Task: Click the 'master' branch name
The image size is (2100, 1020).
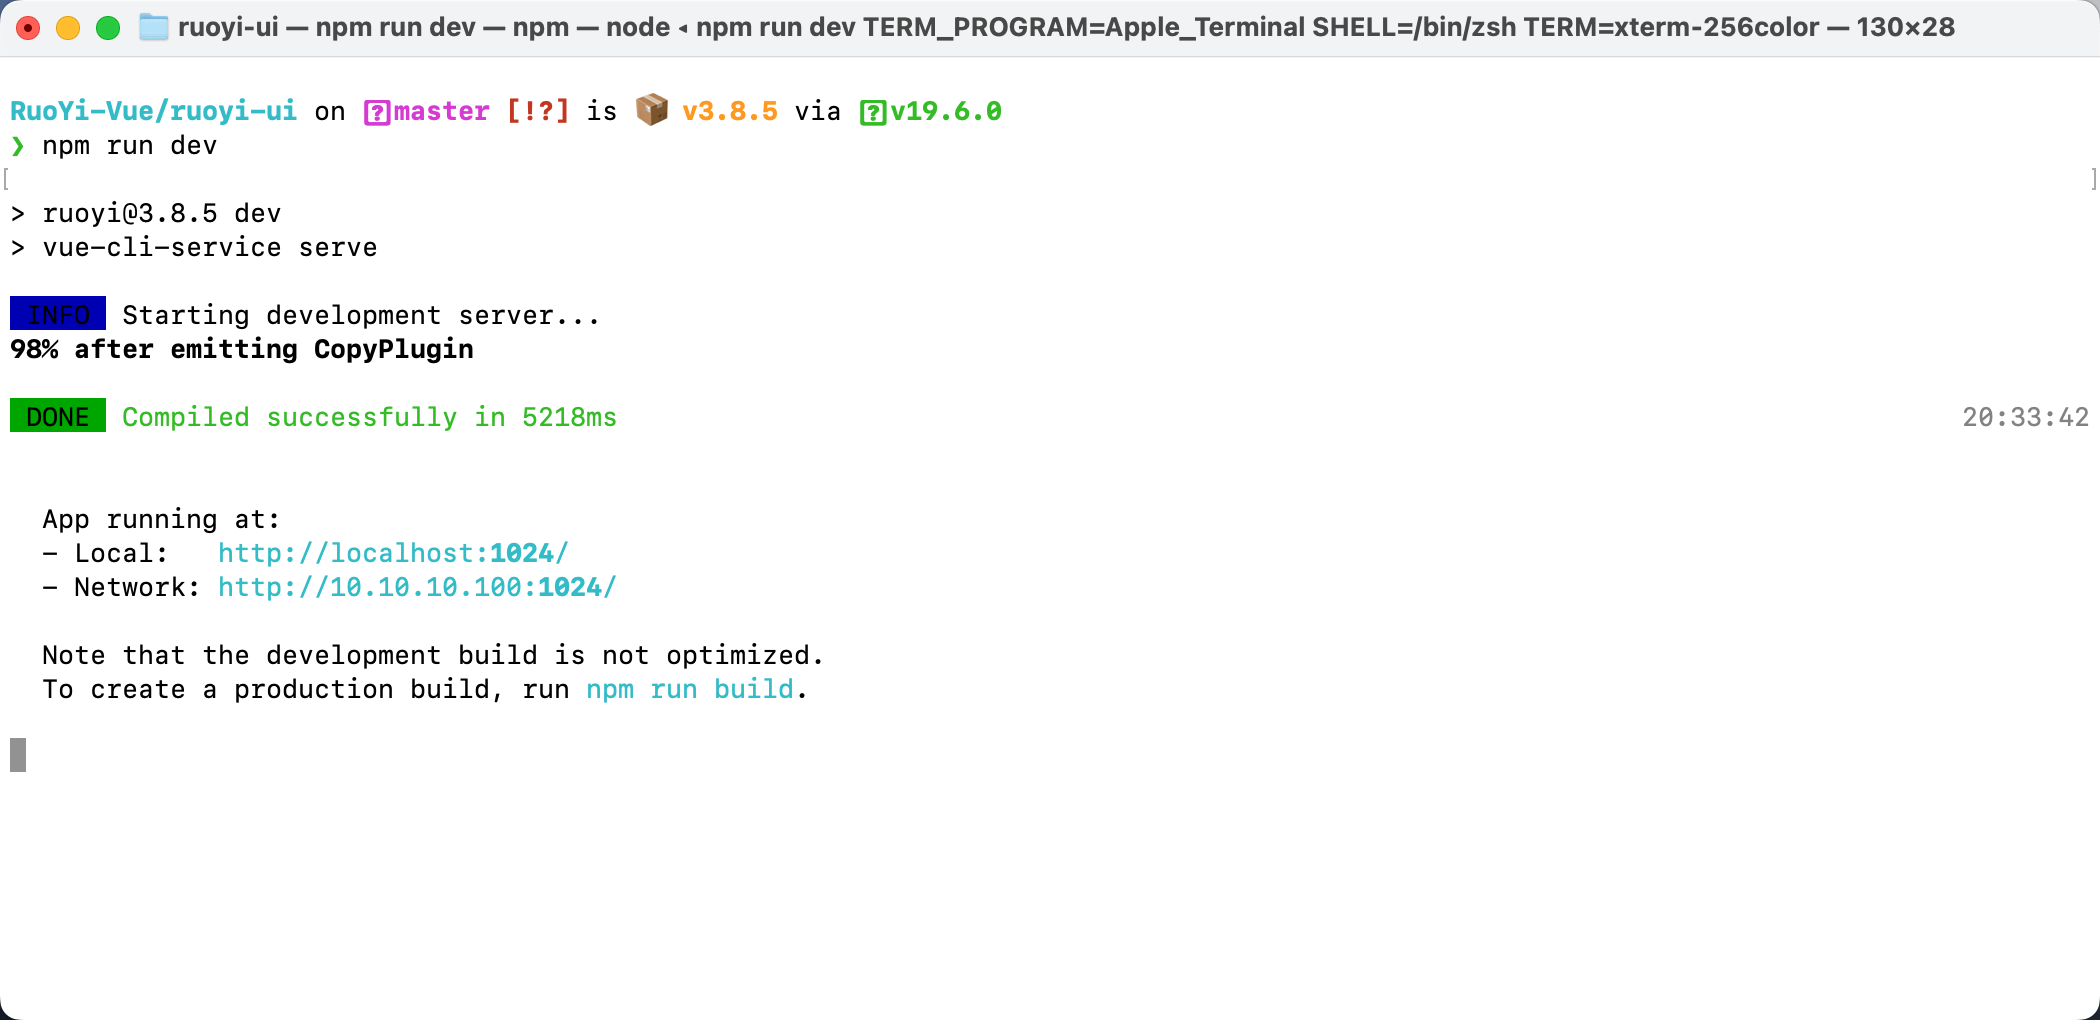Action: 442,111
